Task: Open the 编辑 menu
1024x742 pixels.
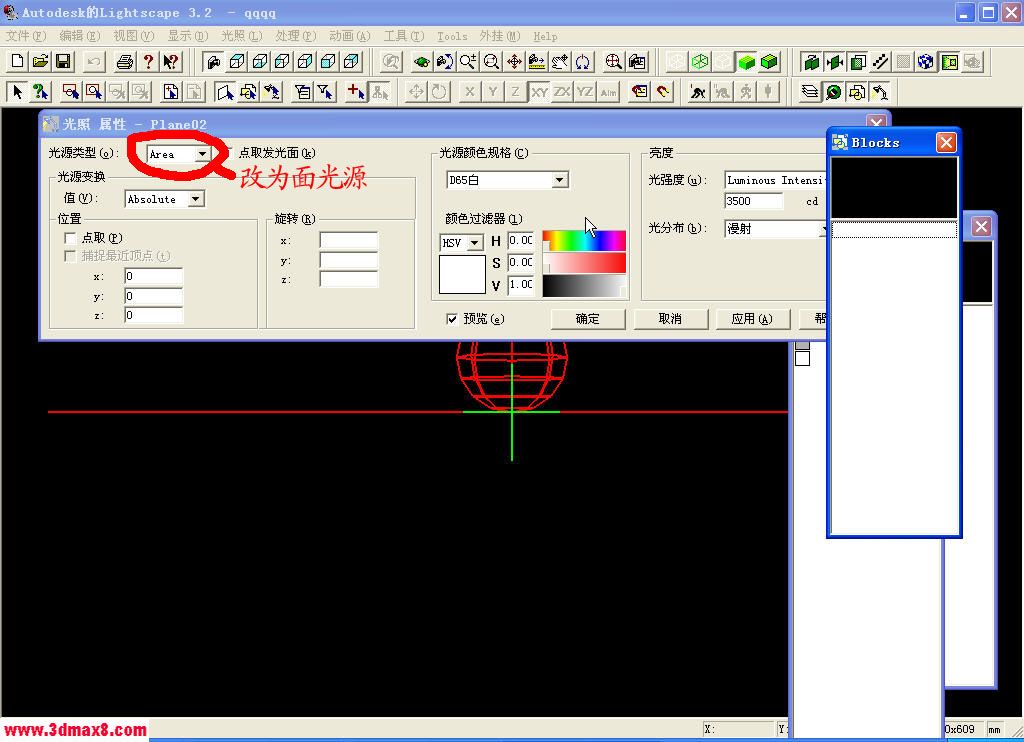Action: pyautogui.click(x=80, y=36)
